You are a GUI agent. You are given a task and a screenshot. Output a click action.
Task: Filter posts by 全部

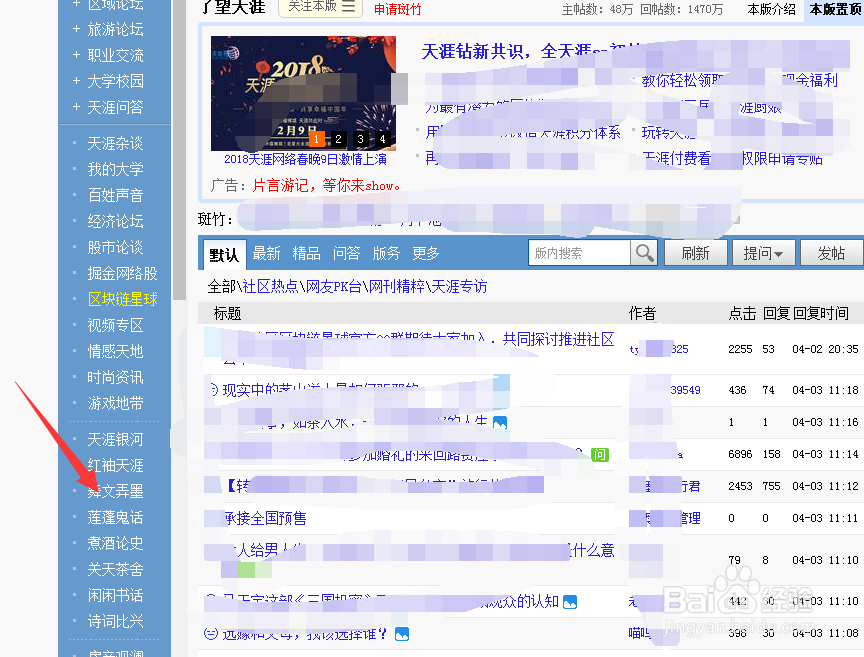click(x=222, y=287)
